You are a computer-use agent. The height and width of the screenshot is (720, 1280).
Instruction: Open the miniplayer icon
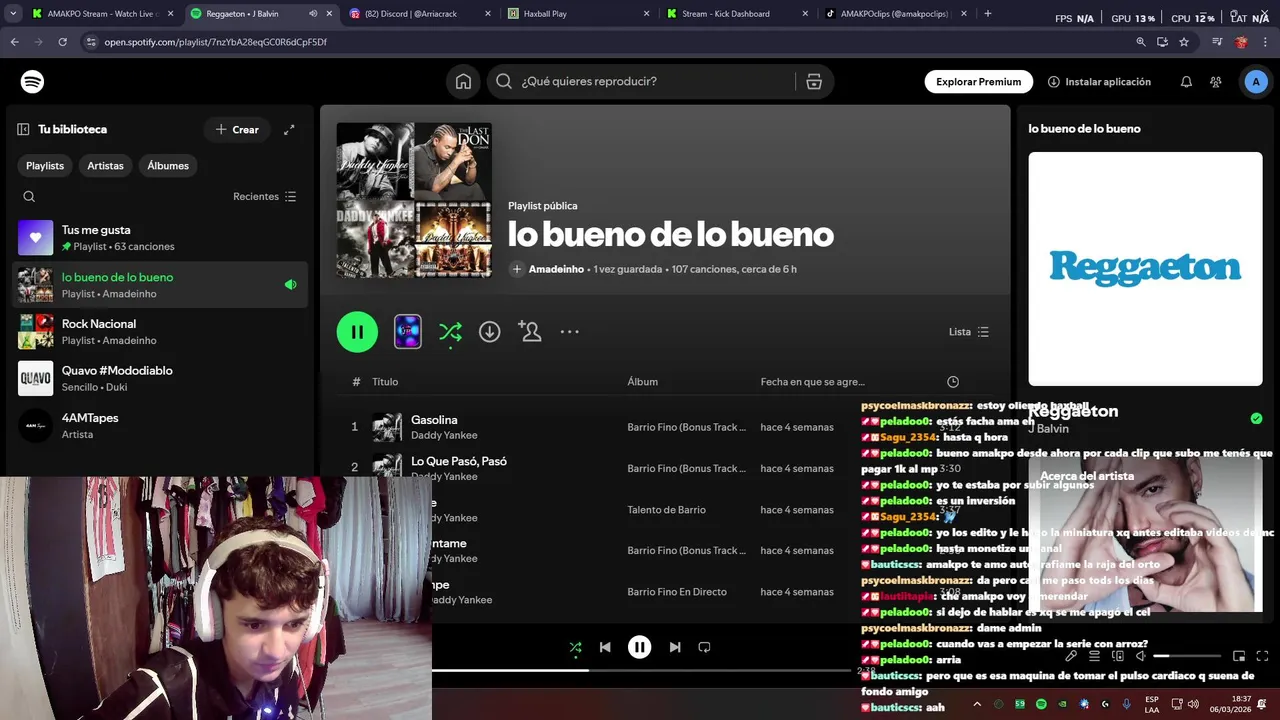coord(1239,656)
